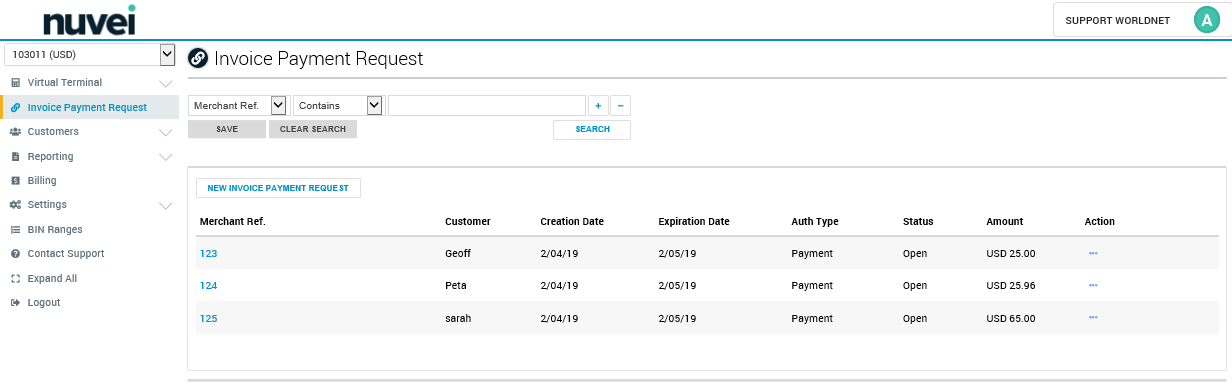1232x390 pixels.
Task: Click the Customers people icon in sidebar
Action: (16, 132)
